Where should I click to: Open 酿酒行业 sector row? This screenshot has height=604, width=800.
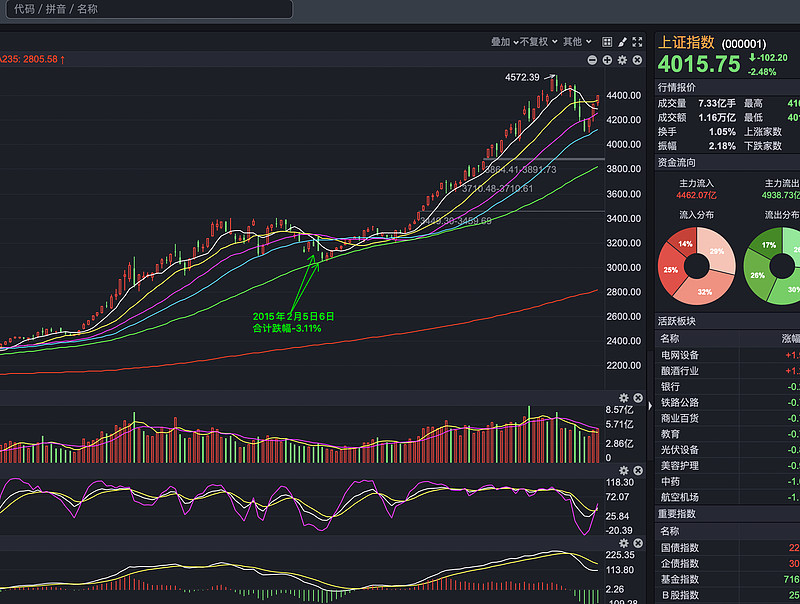tap(680, 371)
